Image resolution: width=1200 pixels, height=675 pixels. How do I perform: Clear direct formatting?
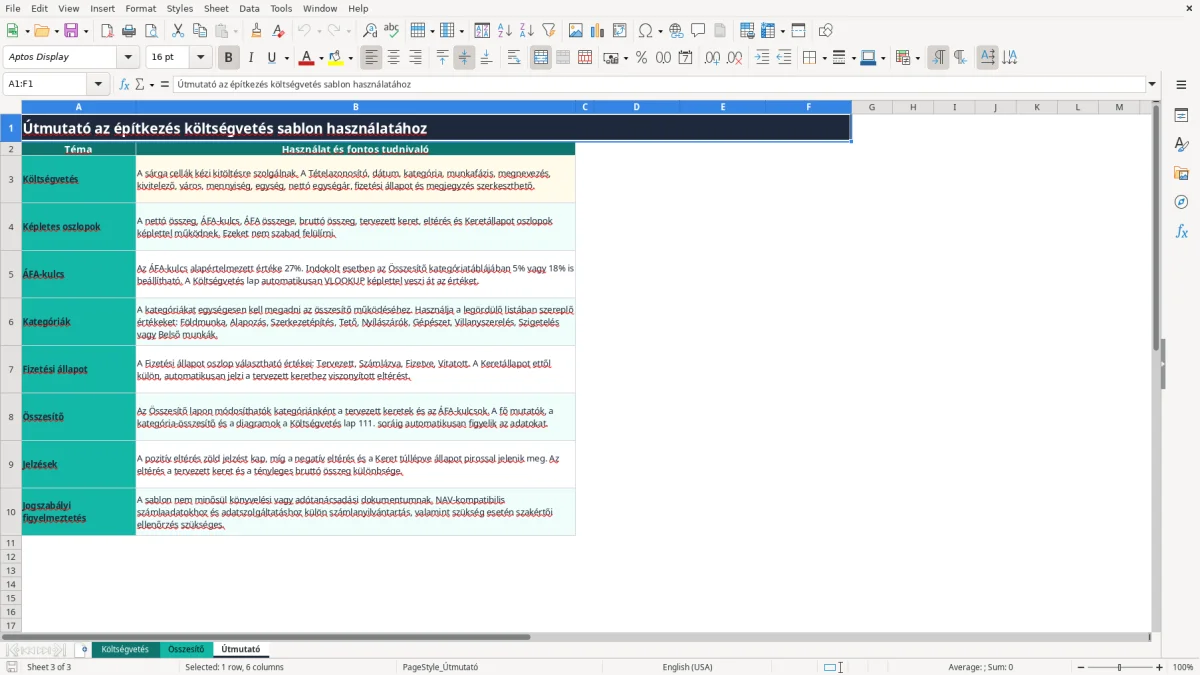[x=278, y=31]
